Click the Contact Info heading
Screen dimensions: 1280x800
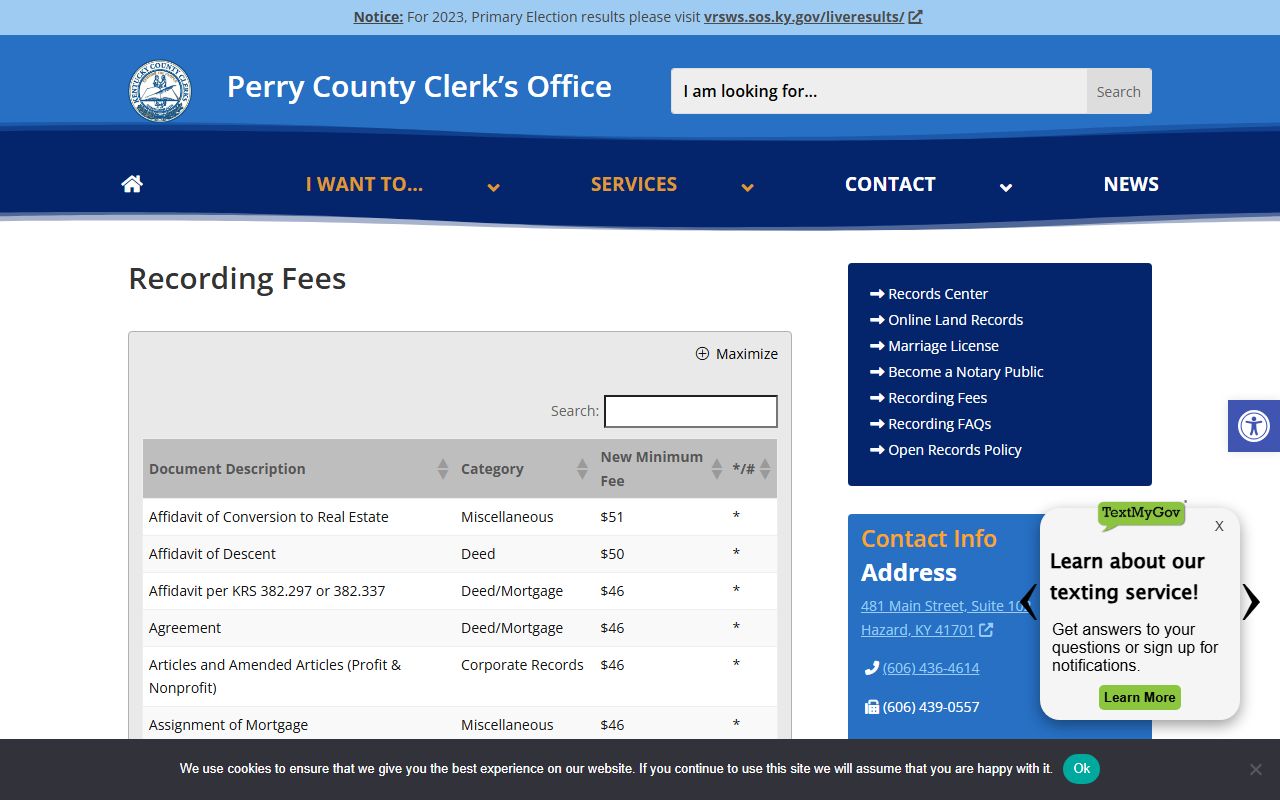click(x=929, y=538)
